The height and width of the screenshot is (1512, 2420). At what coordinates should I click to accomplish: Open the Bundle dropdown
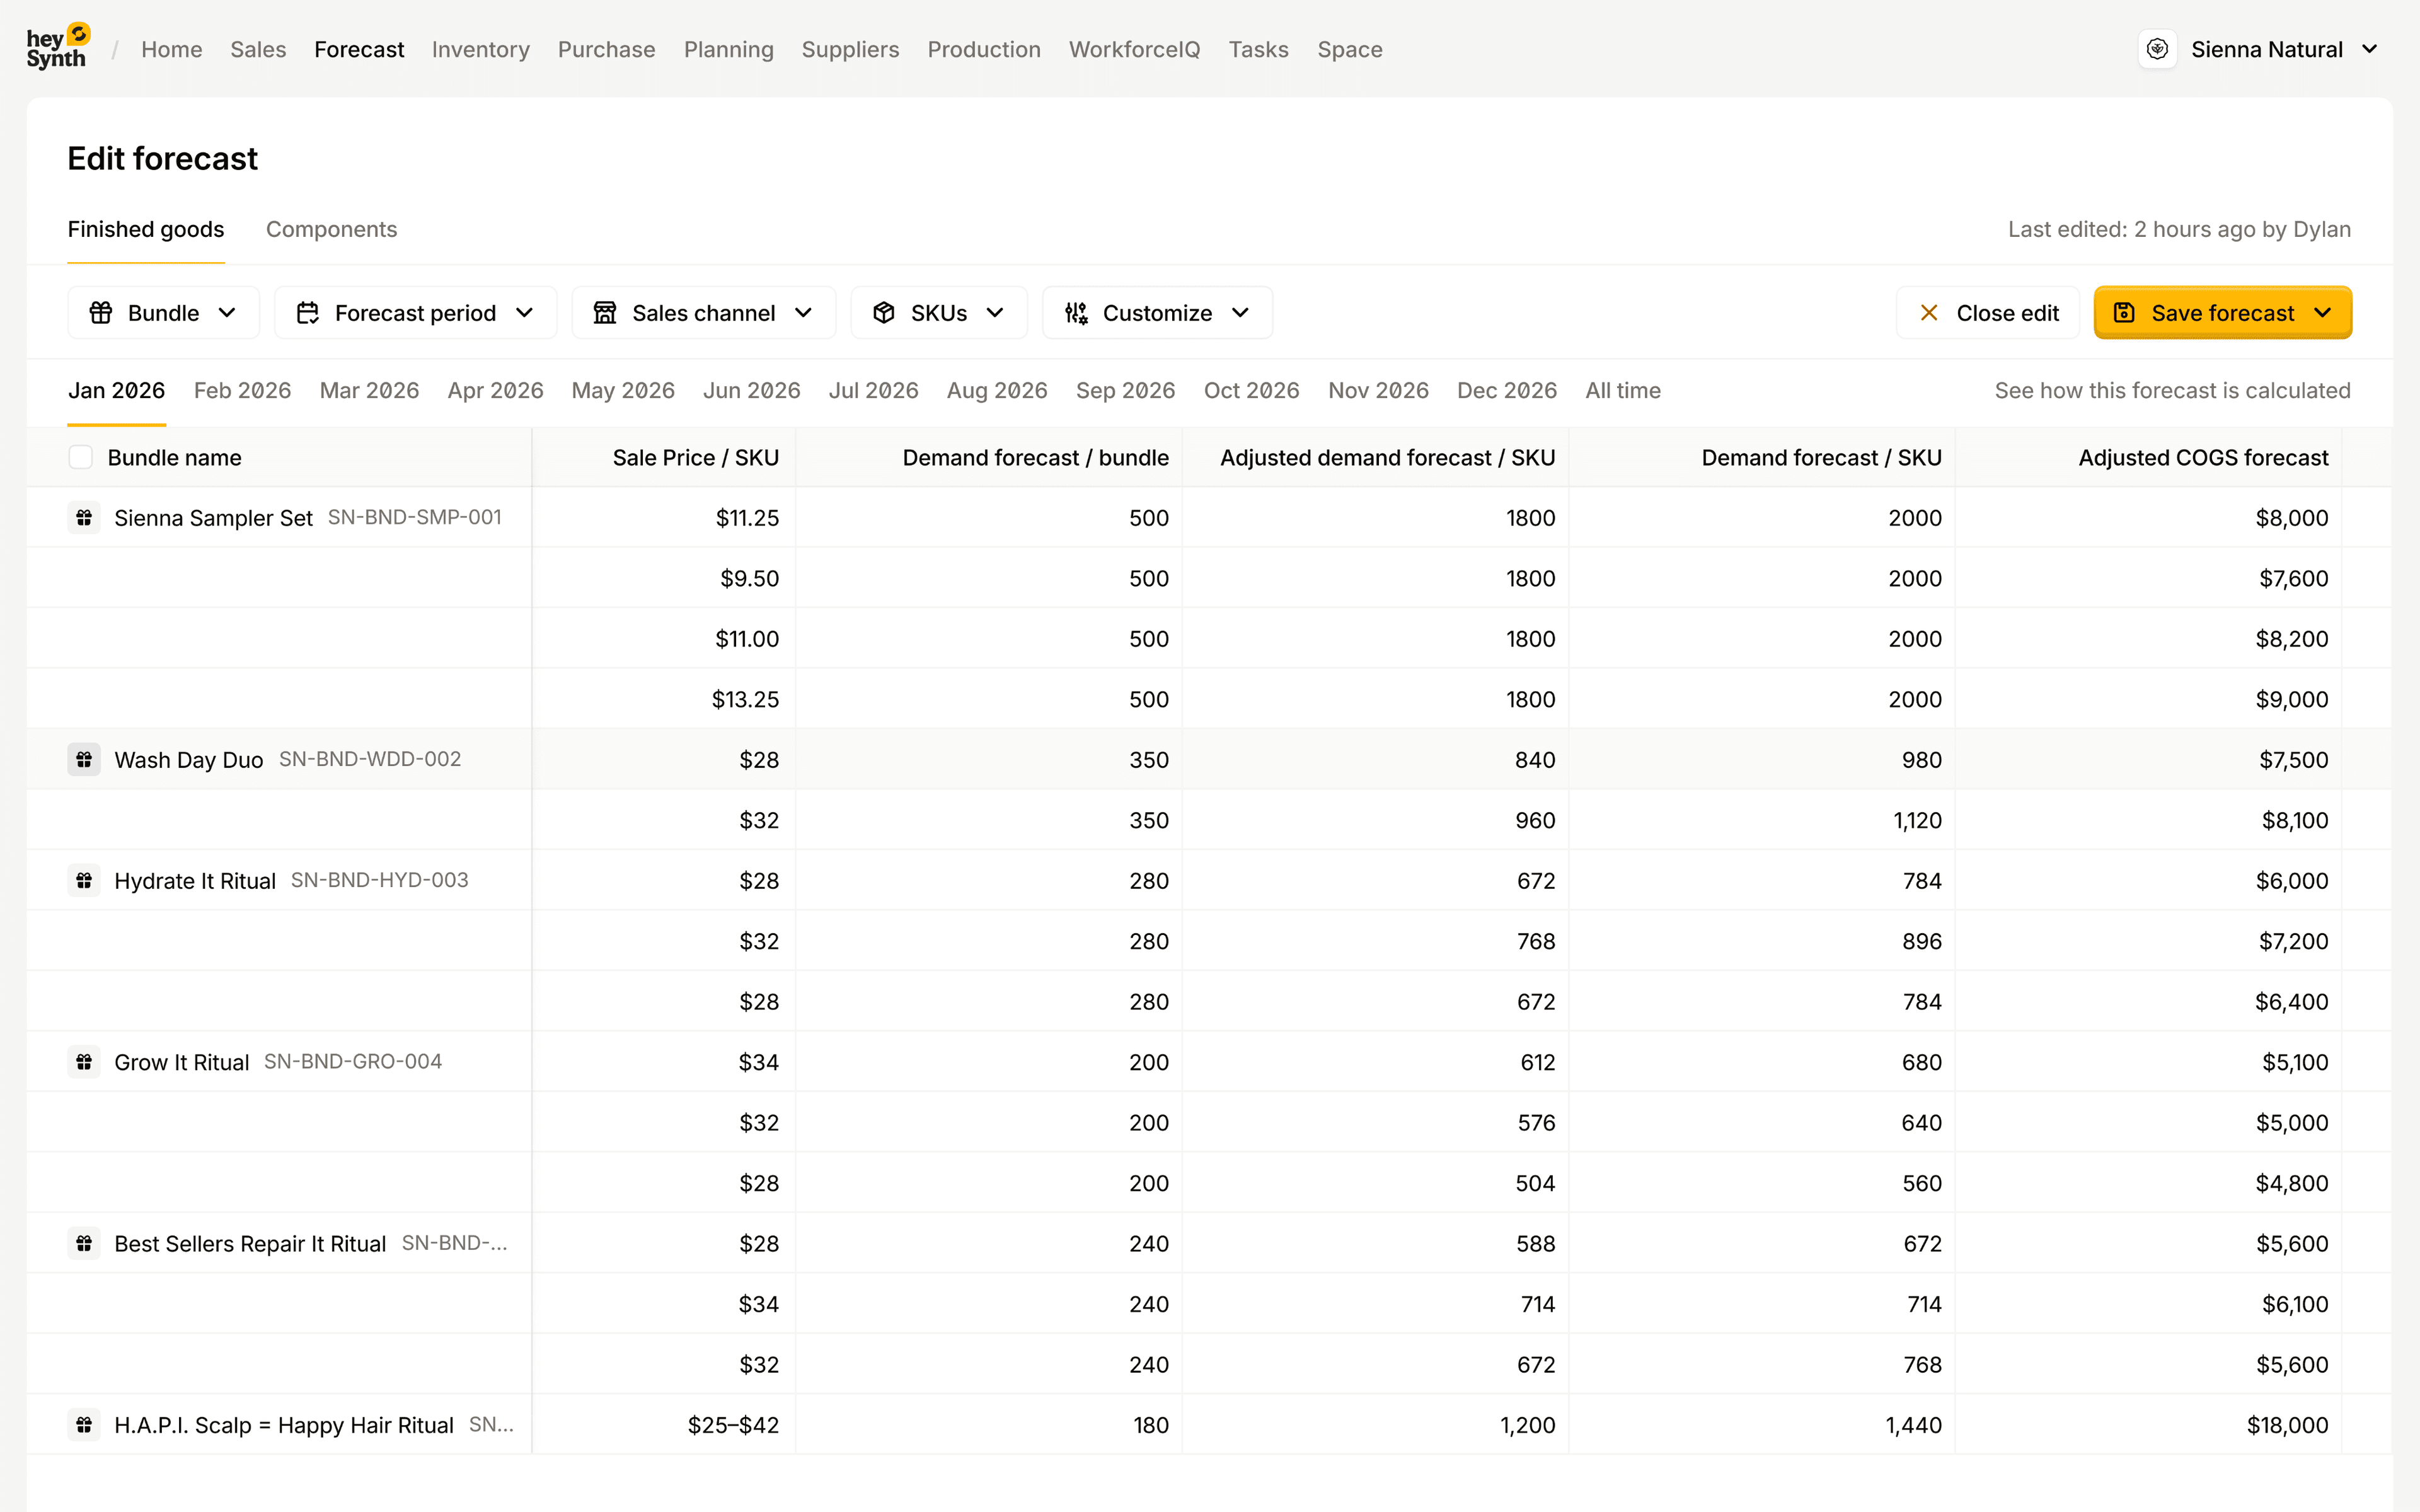click(163, 312)
